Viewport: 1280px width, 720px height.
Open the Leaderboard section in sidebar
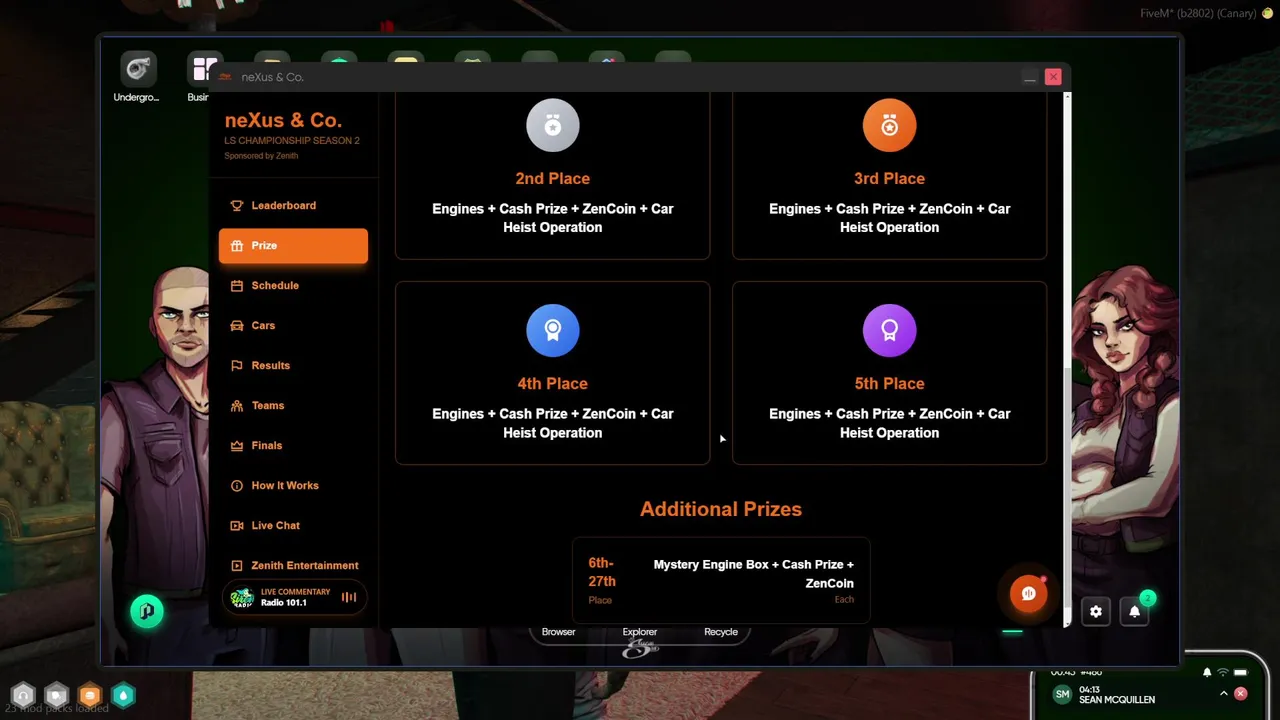[x=293, y=205]
